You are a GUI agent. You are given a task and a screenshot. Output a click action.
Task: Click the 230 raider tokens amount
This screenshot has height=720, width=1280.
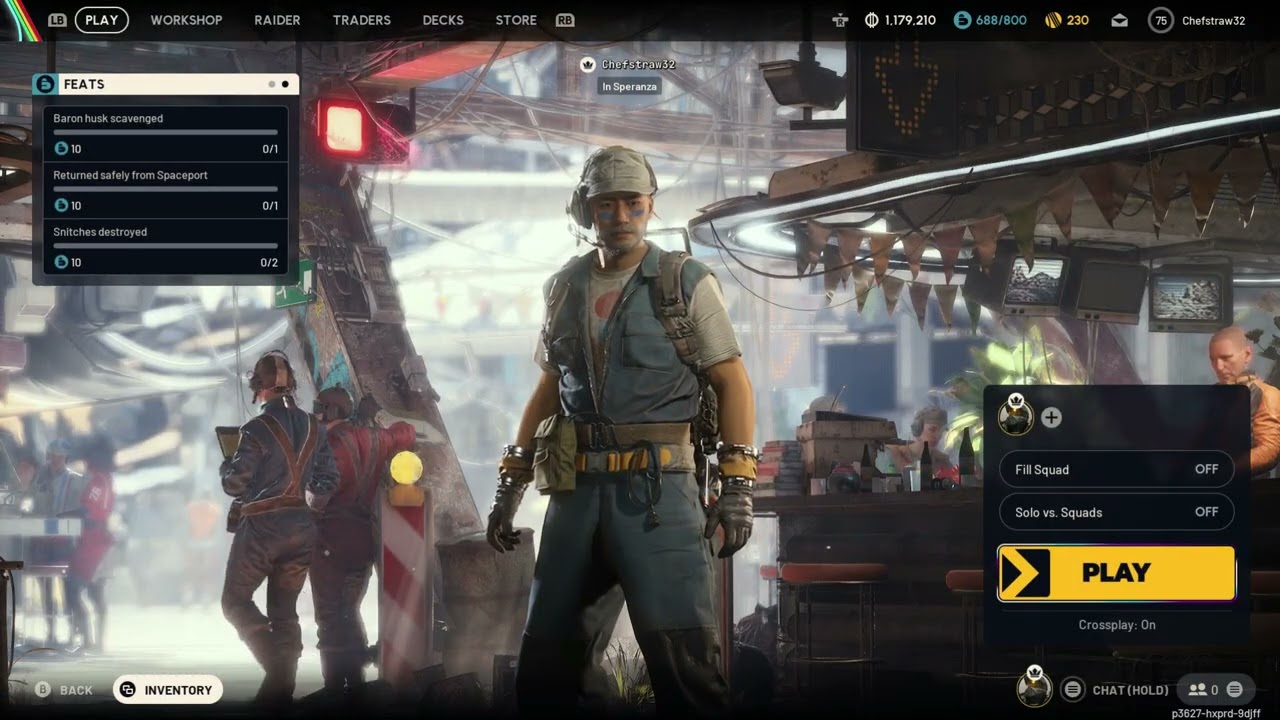1077,20
